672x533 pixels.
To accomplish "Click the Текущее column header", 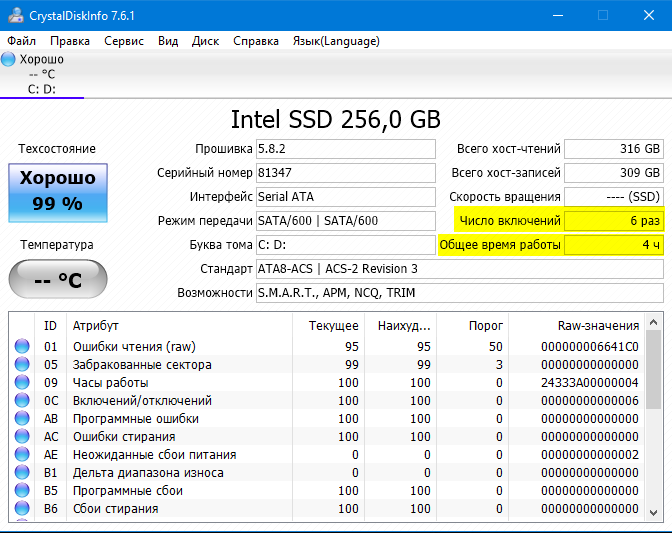I will point(329,326).
